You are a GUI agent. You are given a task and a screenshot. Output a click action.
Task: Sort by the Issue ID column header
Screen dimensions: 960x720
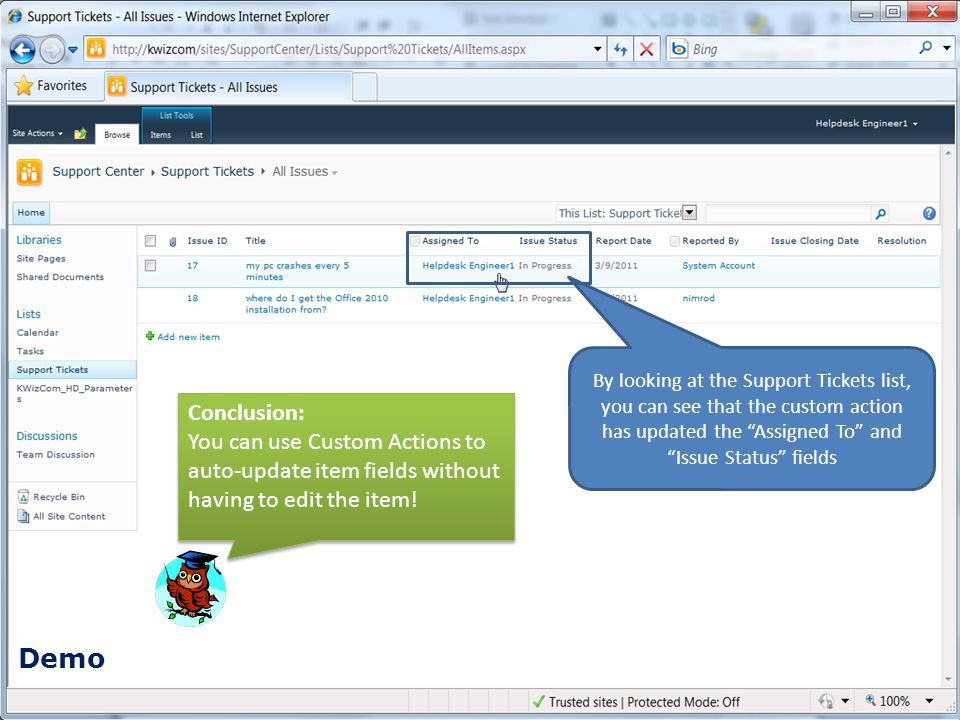tap(207, 241)
